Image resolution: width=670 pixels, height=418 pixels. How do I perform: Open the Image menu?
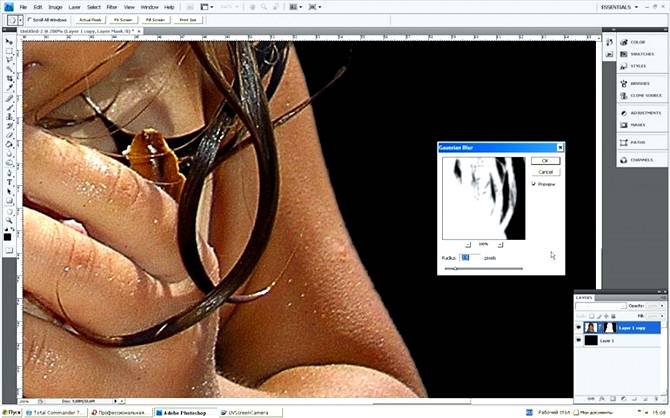[57, 7]
